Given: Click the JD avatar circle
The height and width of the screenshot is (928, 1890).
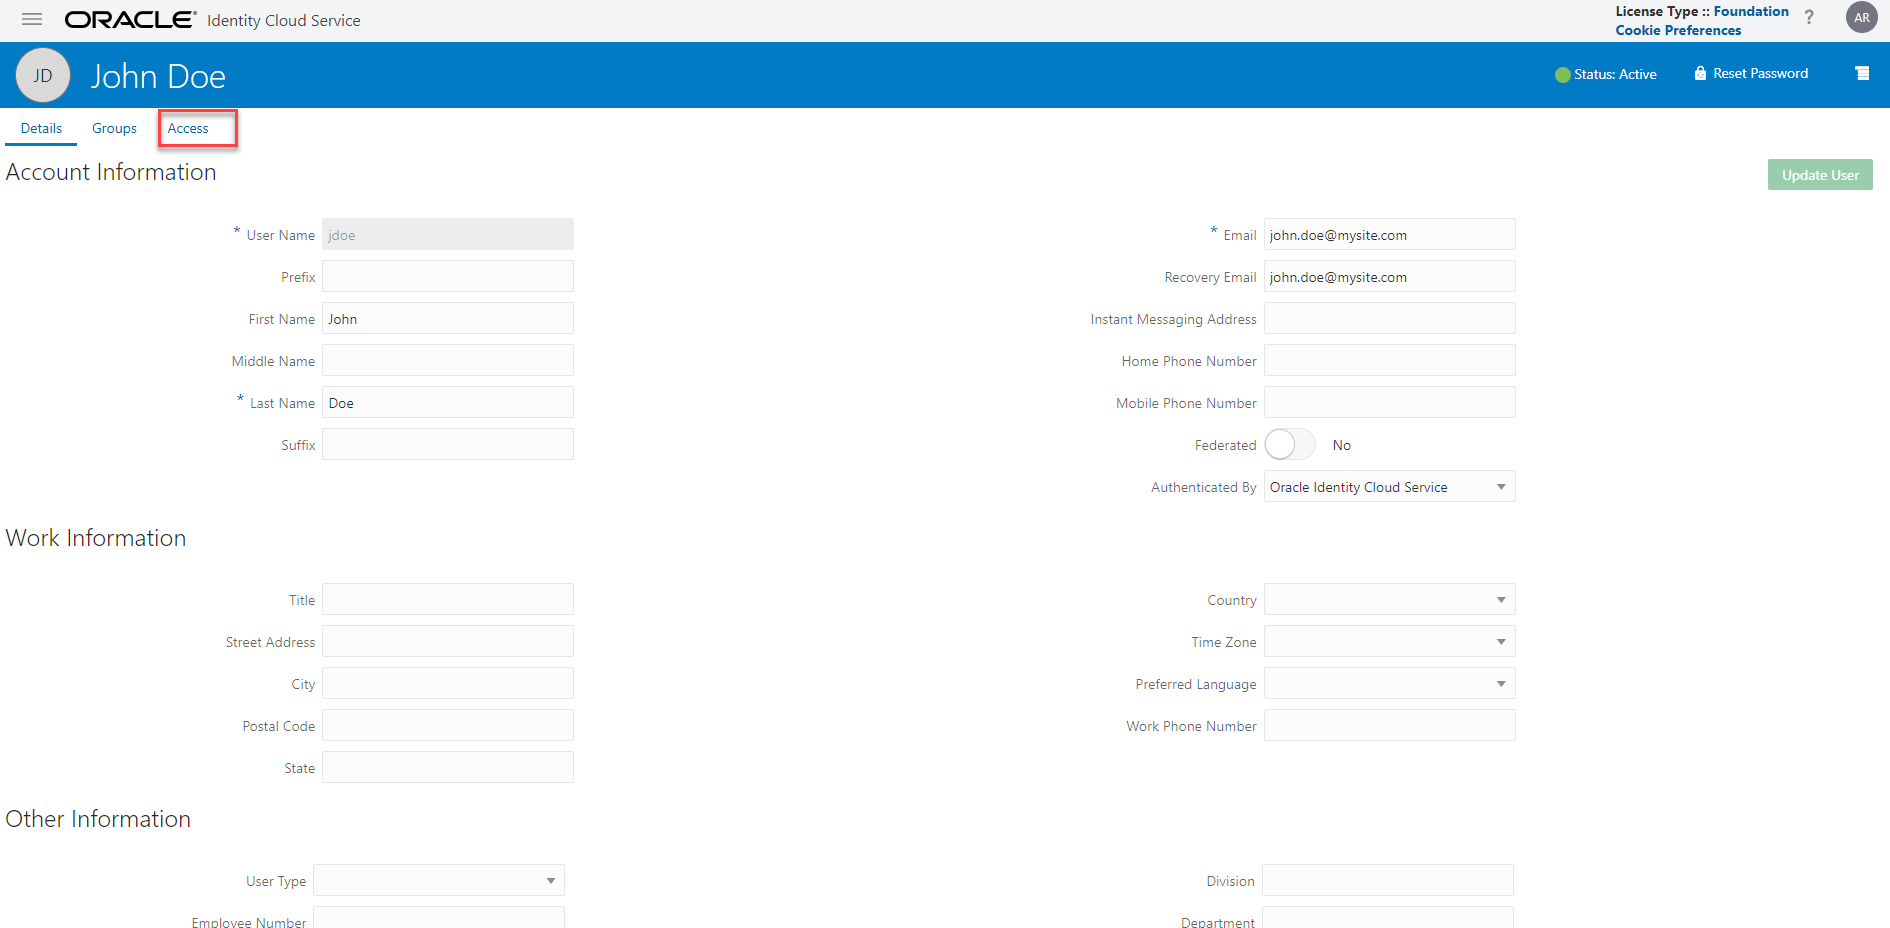Looking at the screenshot, I should coord(42,74).
